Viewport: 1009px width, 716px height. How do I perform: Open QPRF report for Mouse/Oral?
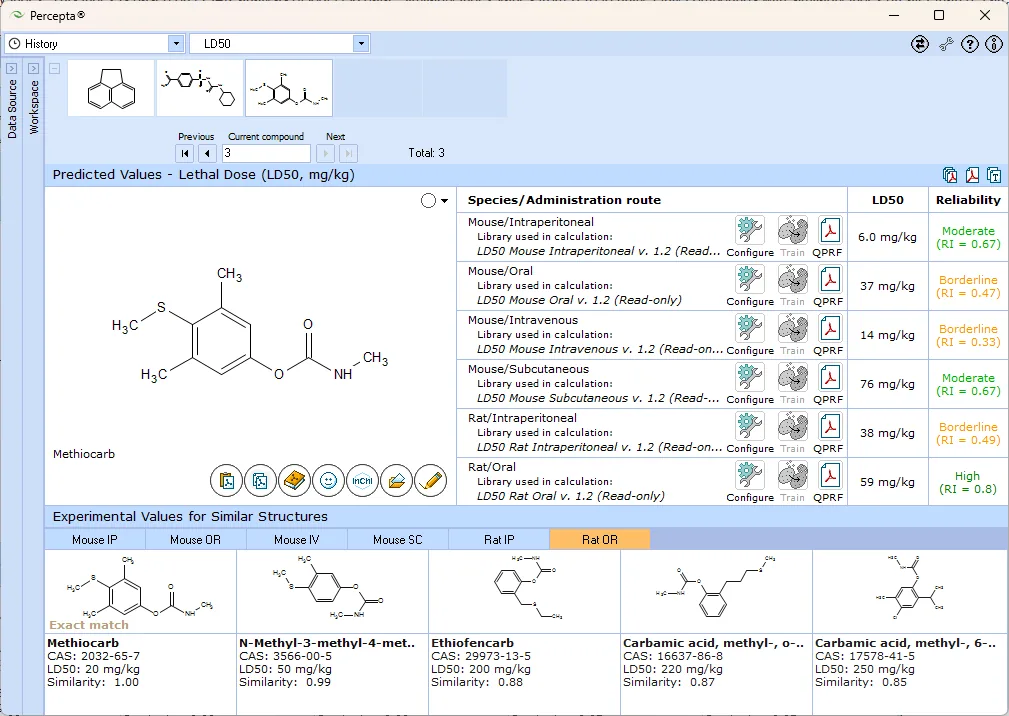(829, 280)
